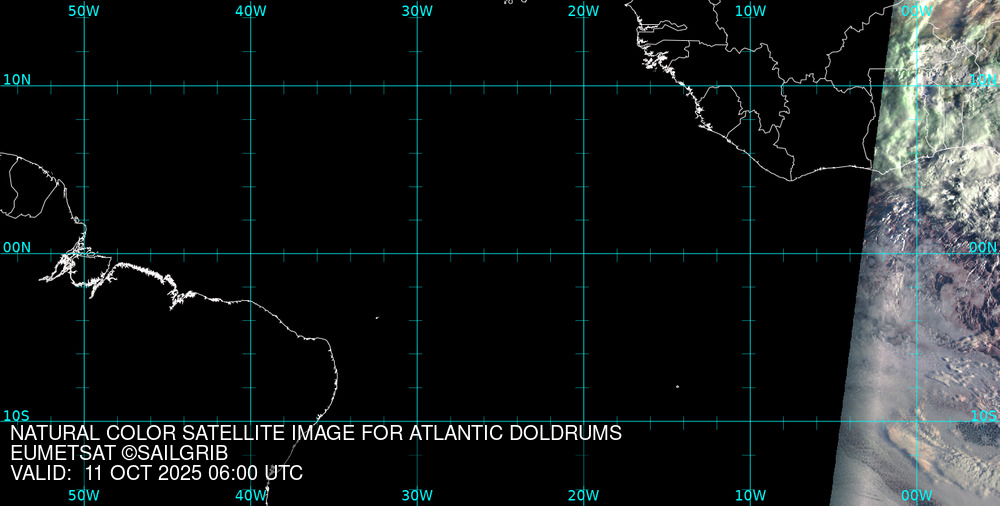Click the equator and 20W gridline intersection
The width and height of the screenshot is (1000, 506).
(x=584, y=253)
